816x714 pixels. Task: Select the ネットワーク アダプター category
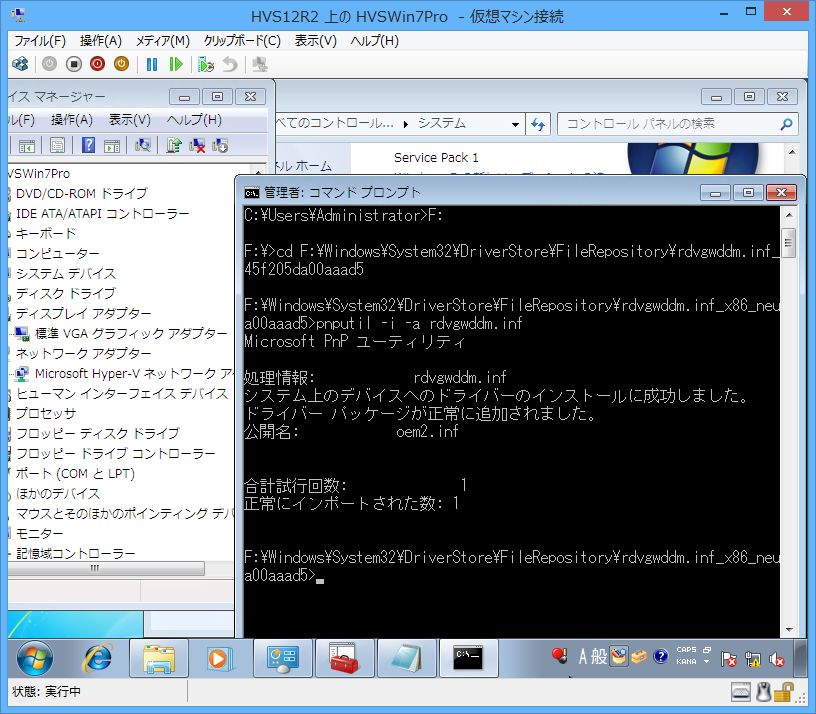pos(83,353)
